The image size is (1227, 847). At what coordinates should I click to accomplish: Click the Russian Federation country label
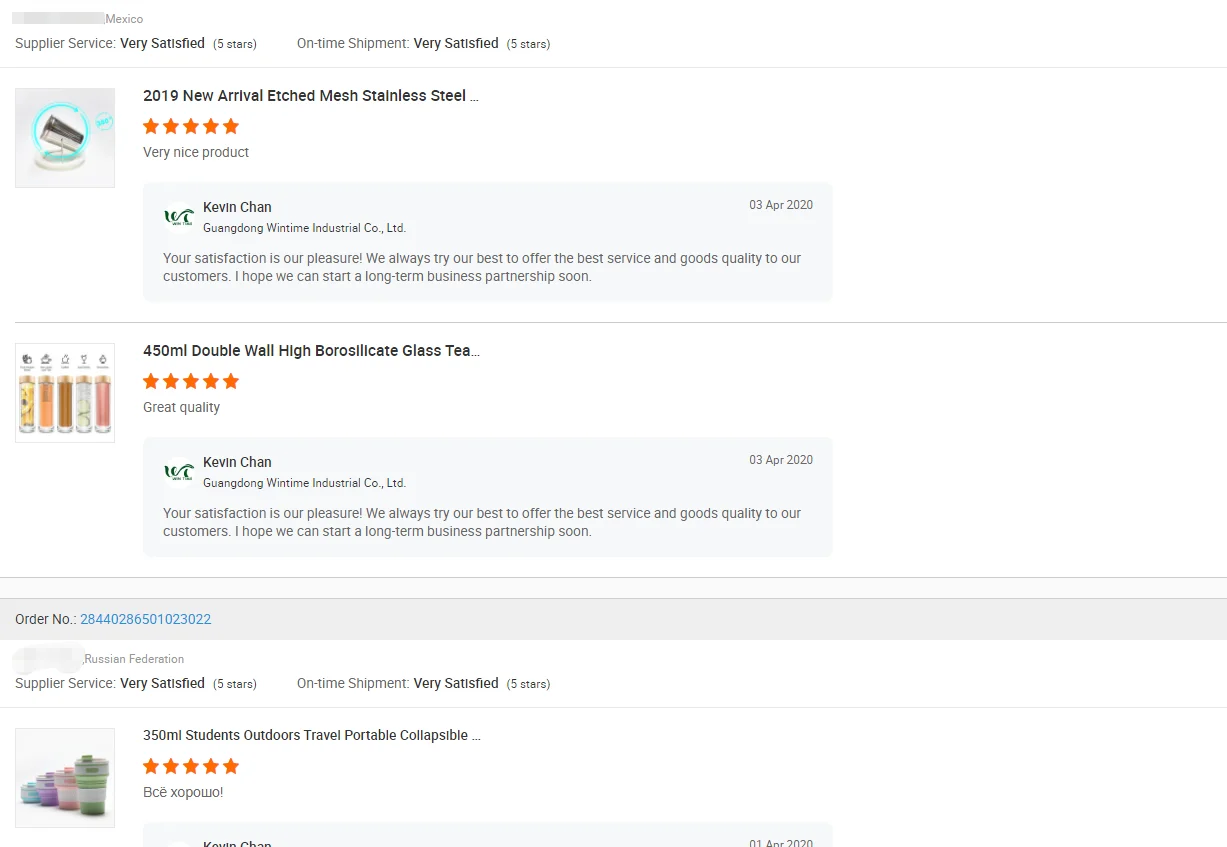tap(134, 659)
